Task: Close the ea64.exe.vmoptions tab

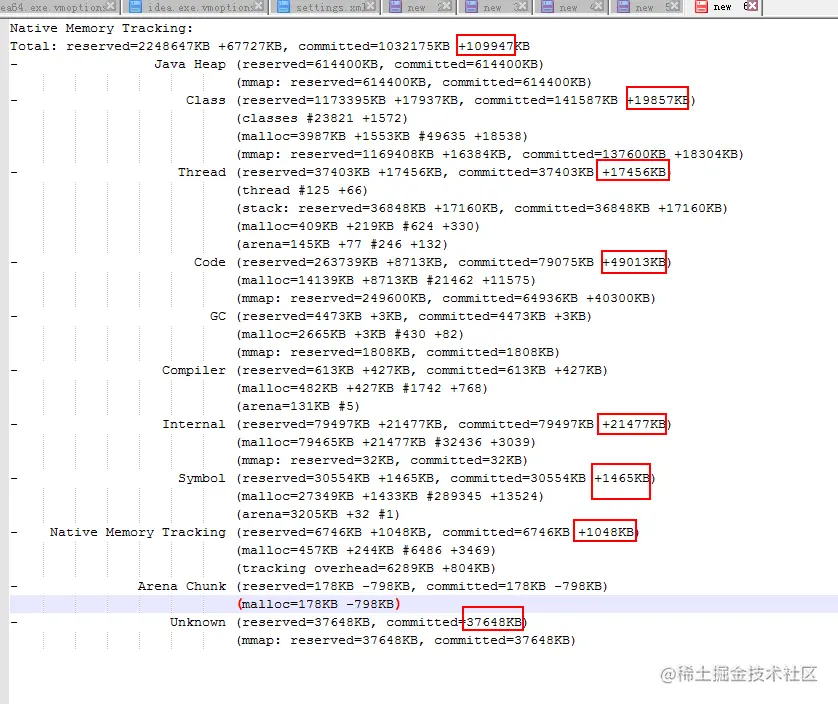Action: (x=111, y=6)
